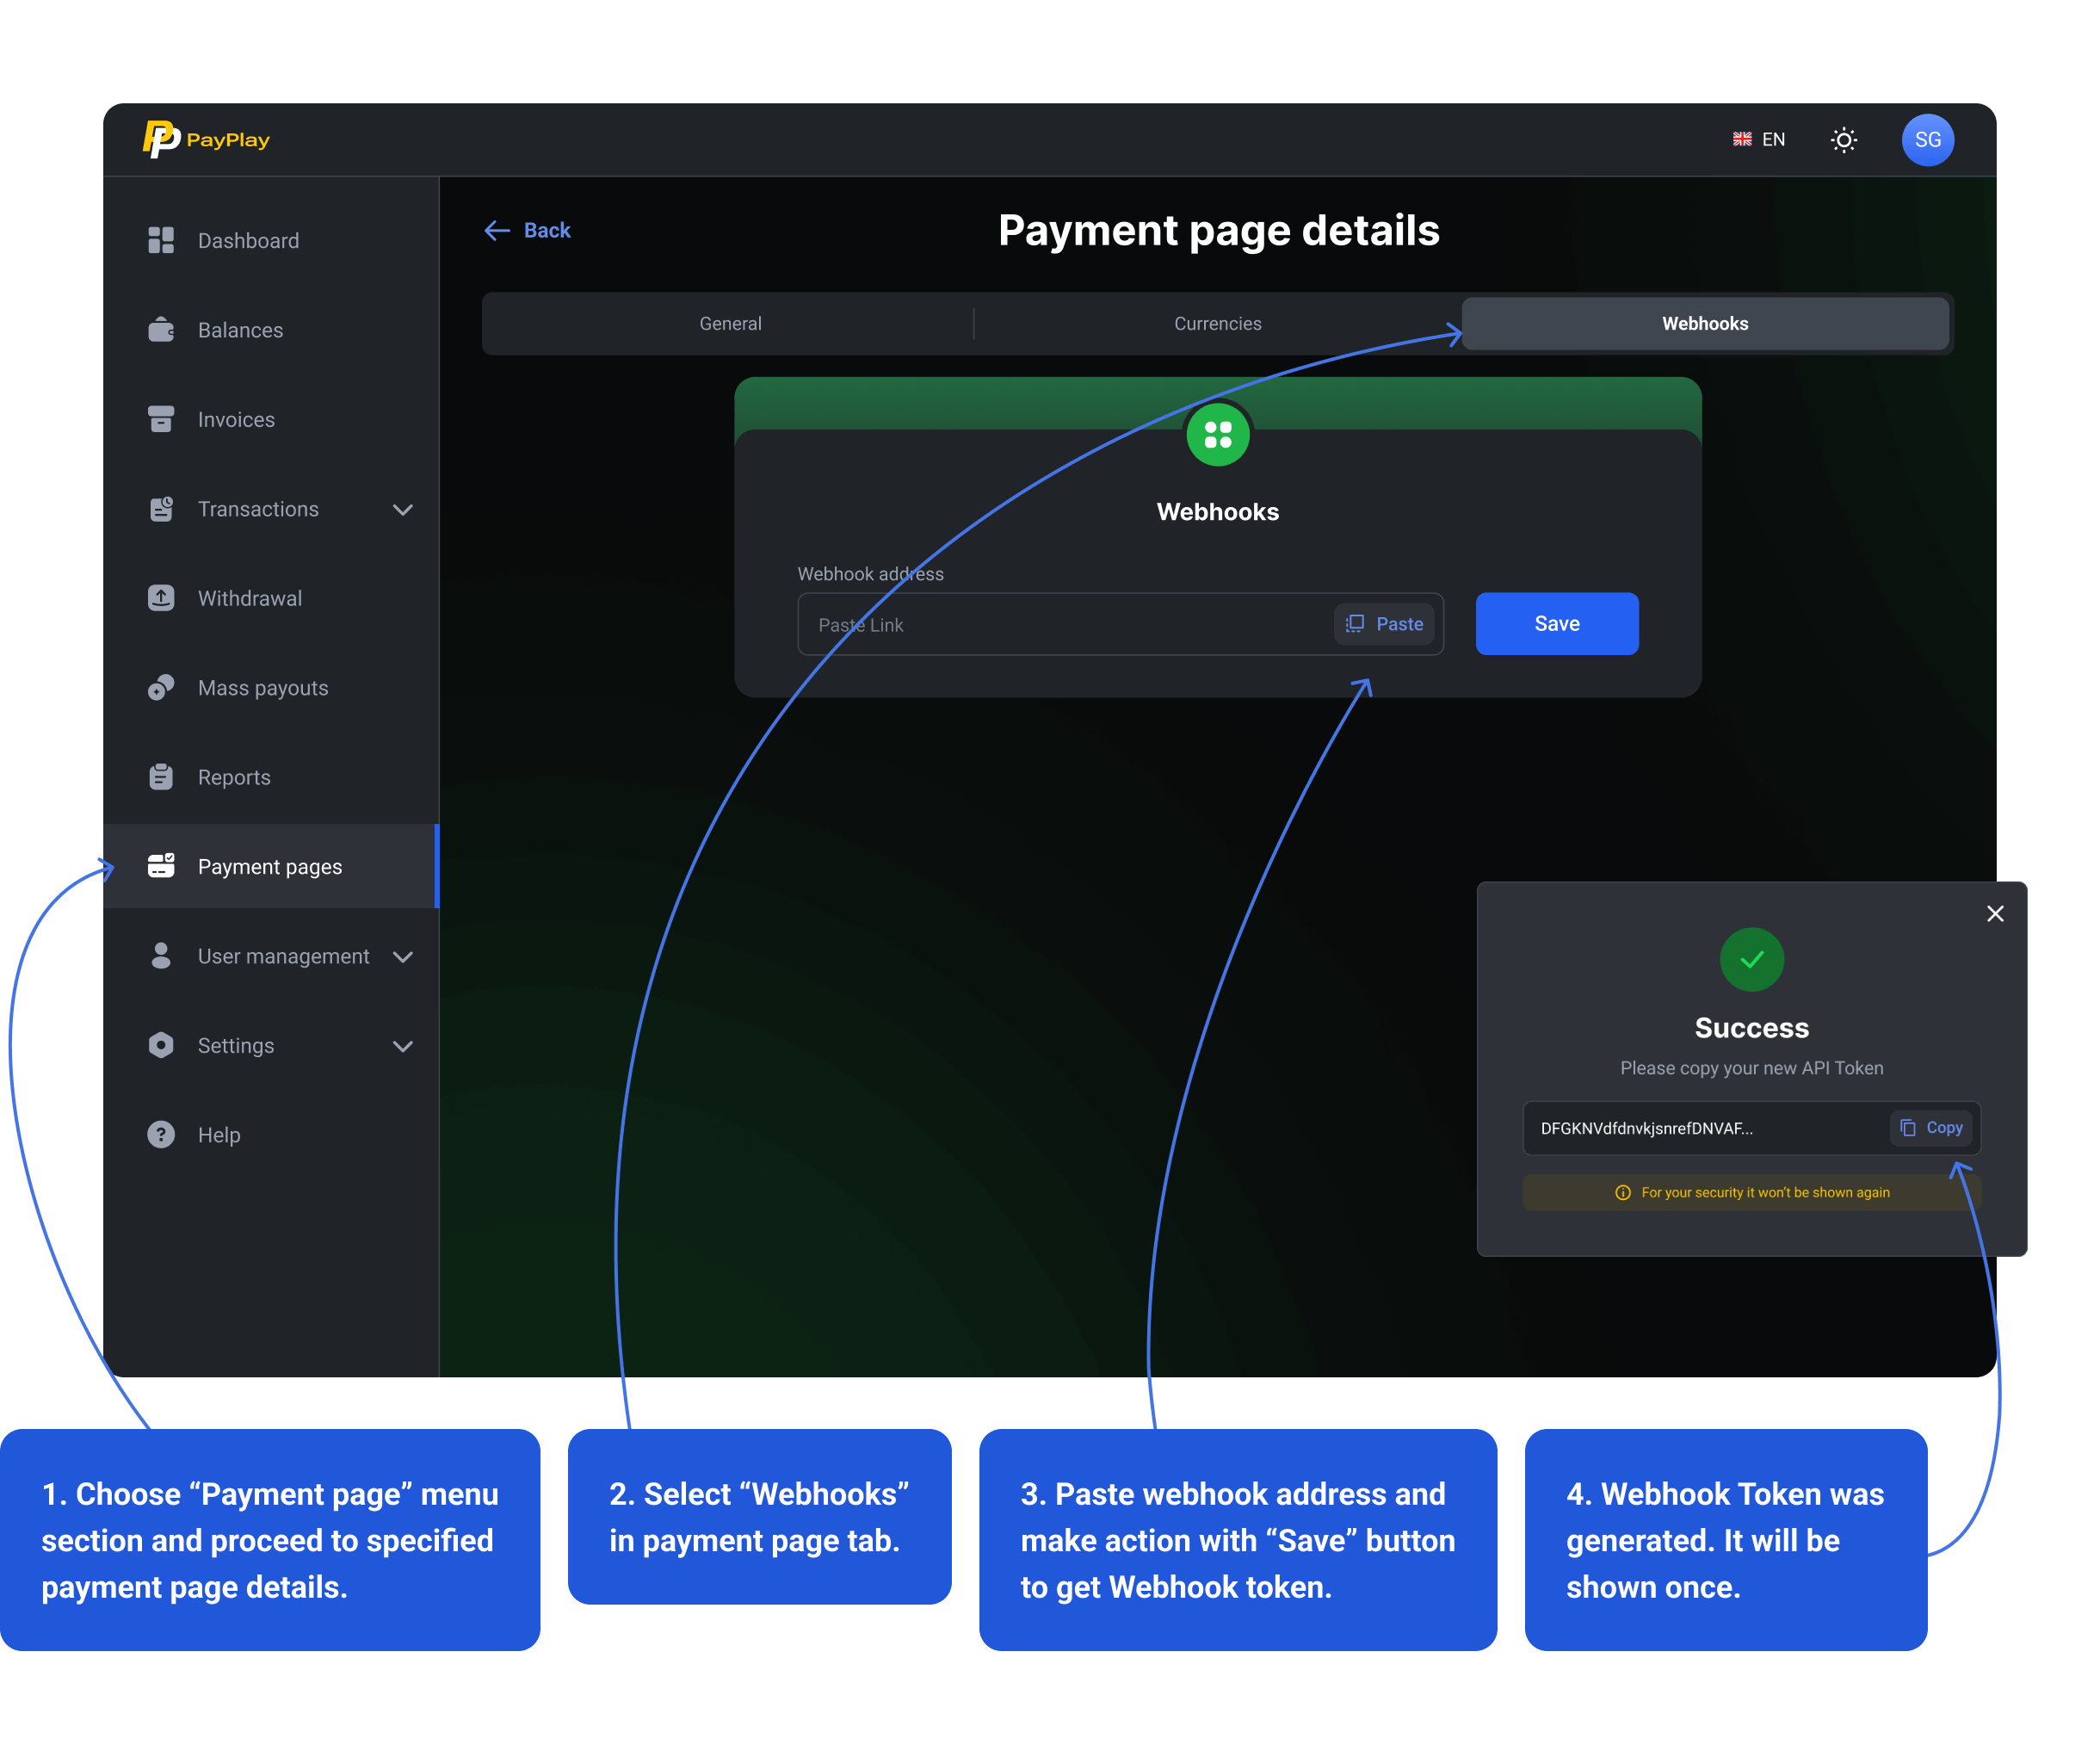This screenshot has width=2100, height=1763.
Task: Copy the new API Token
Action: click(x=1931, y=1127)
